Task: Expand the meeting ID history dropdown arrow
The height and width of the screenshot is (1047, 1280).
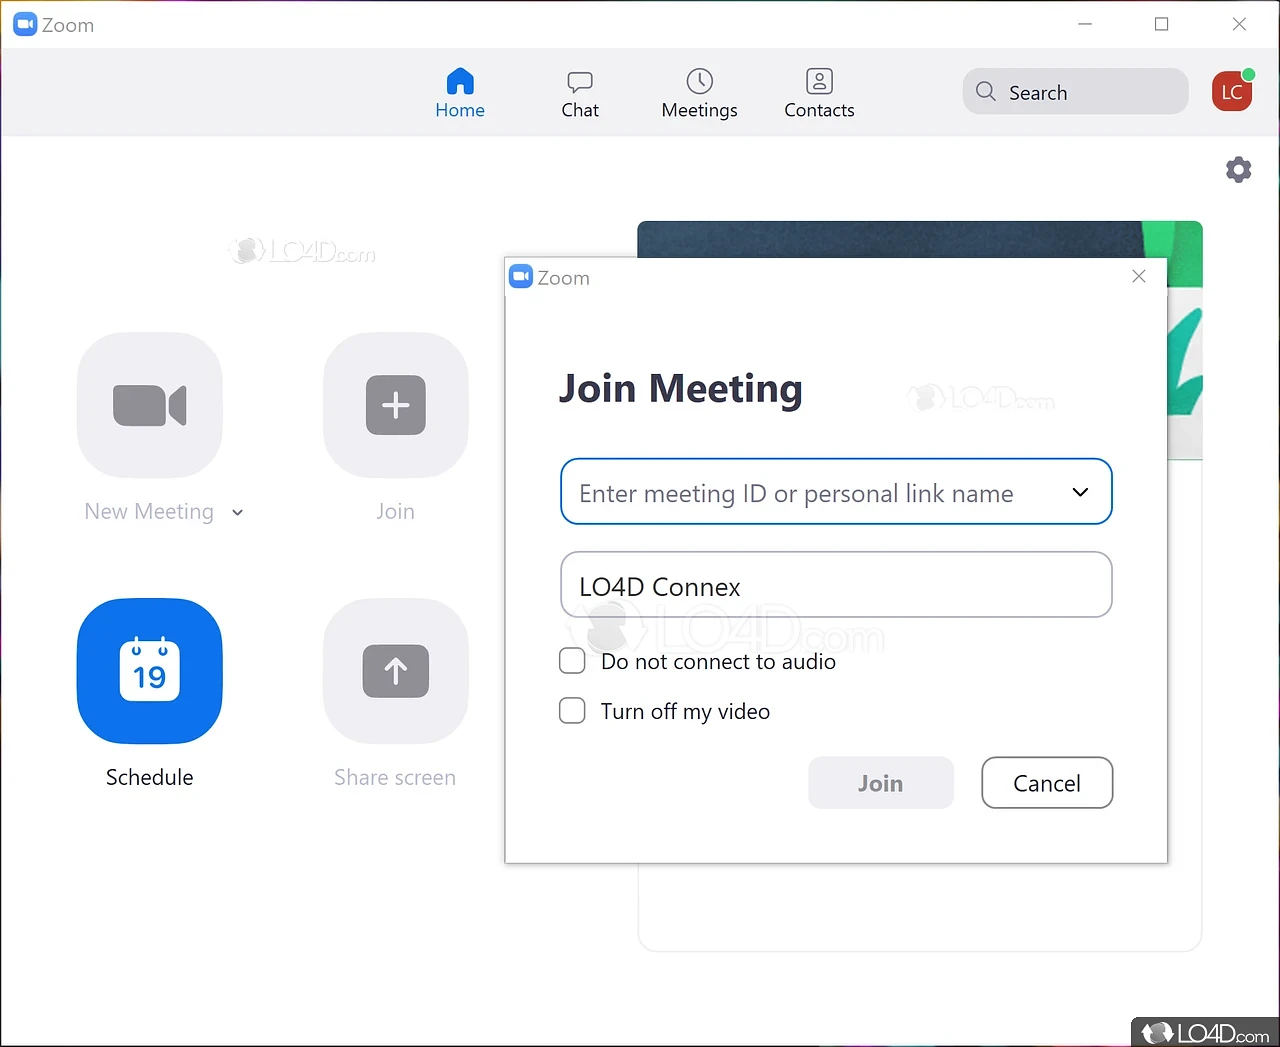Action: [x=1080, y=492]
